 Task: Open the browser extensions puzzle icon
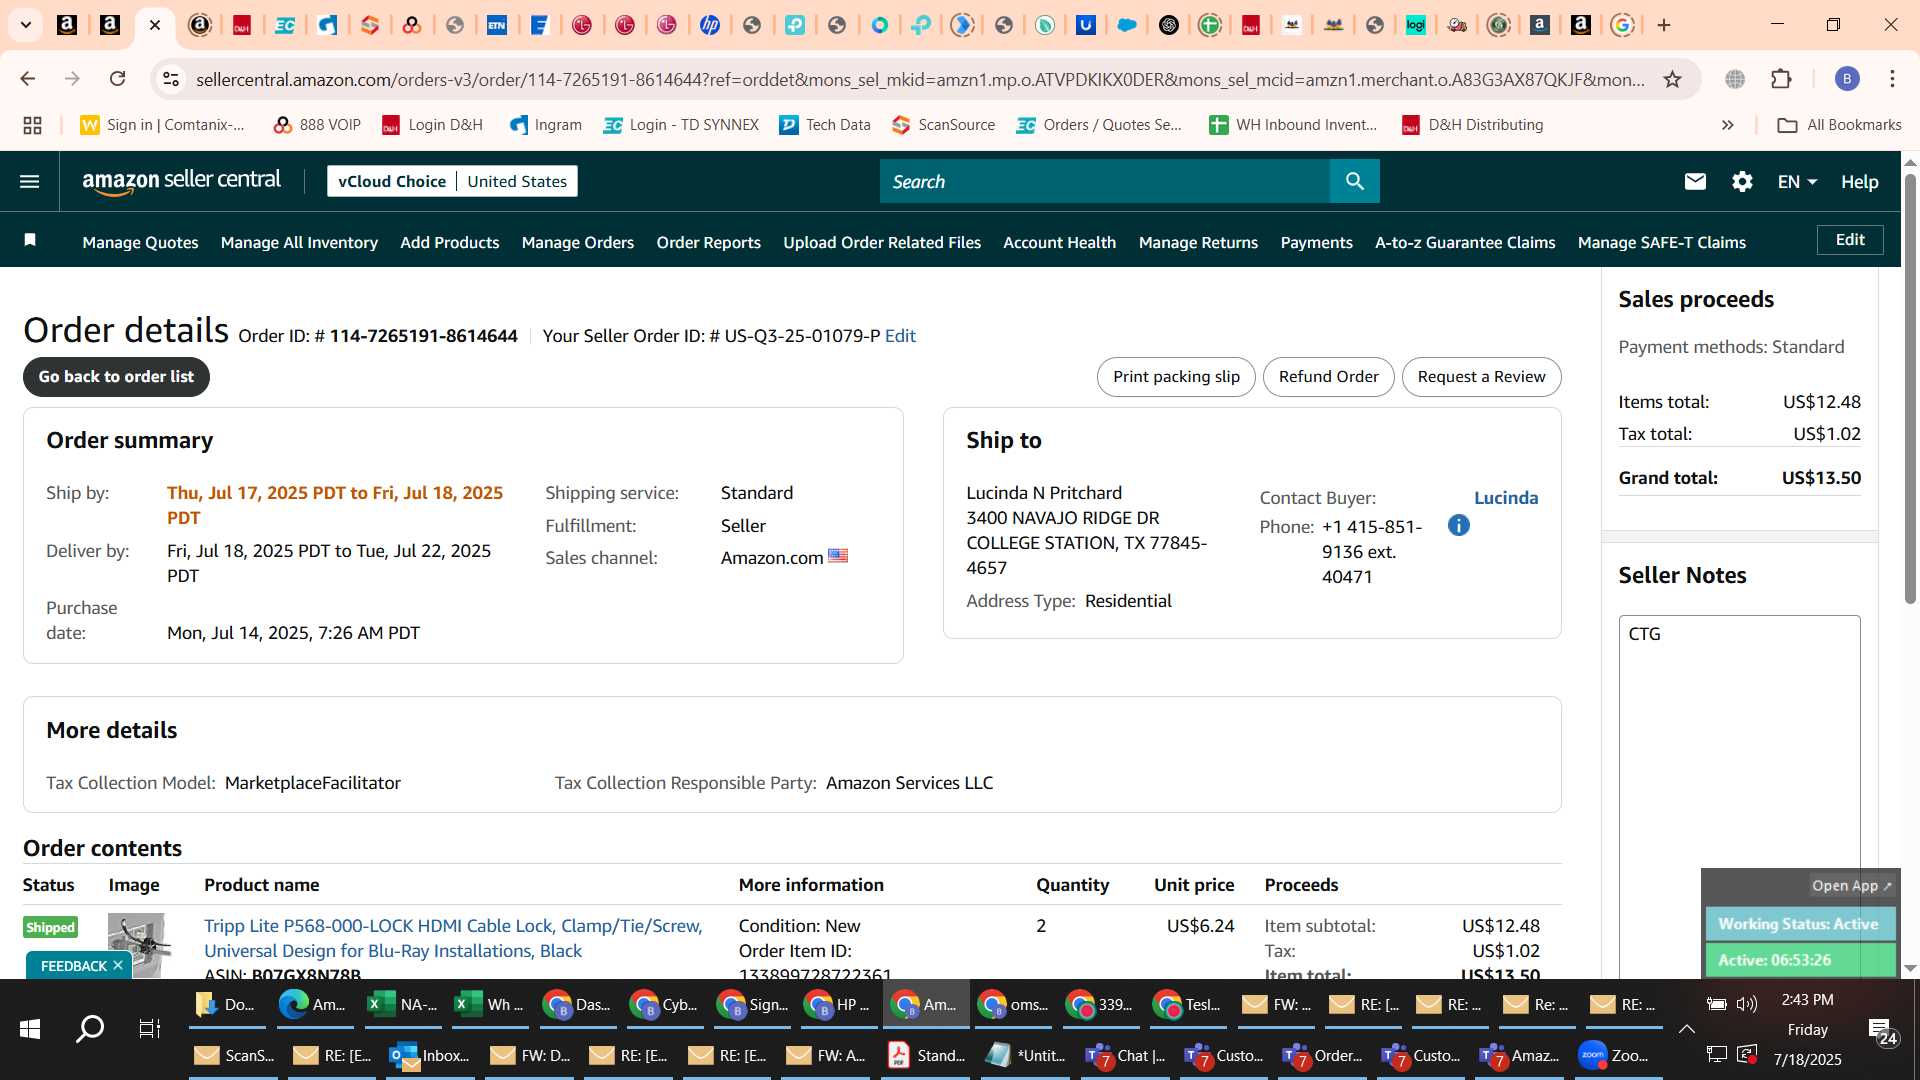pos(1781,79)
